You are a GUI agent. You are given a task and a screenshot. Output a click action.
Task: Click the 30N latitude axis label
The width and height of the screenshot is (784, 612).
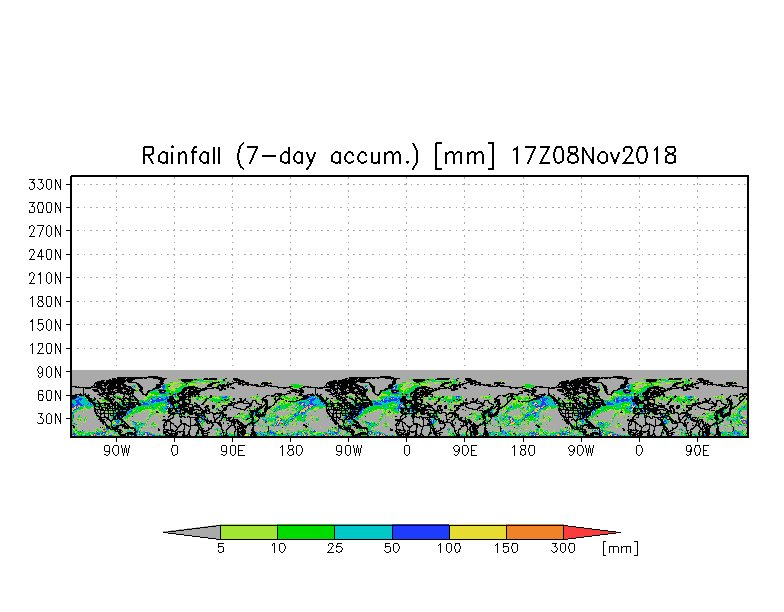point(49,418)
